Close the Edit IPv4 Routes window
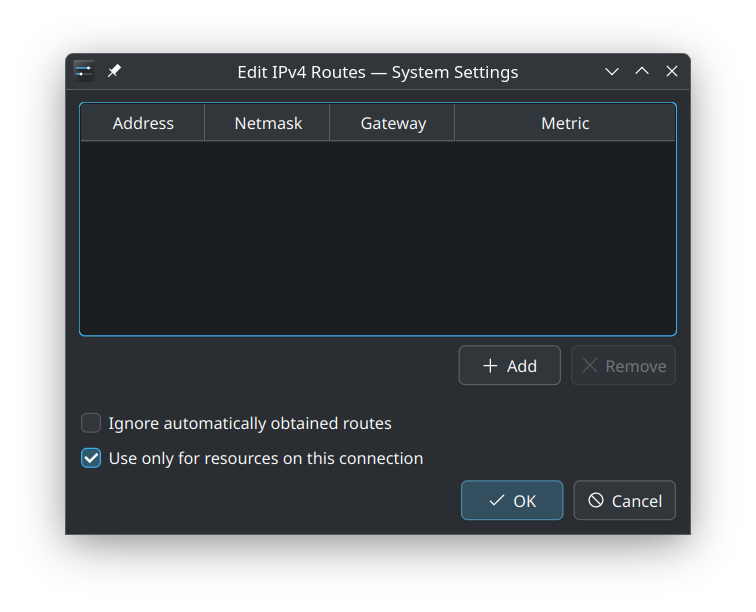756x612 pixels. [x=672, y=72]
